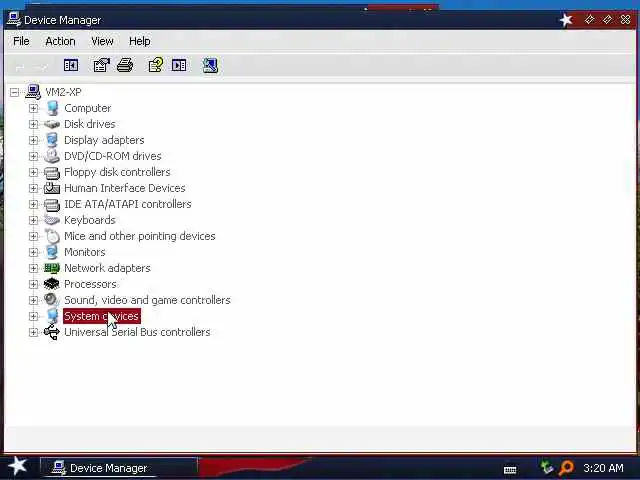Click the DVD/CD-ROM drives disc icon
Viewport: 640px width, 480px height.
point(52,156)
